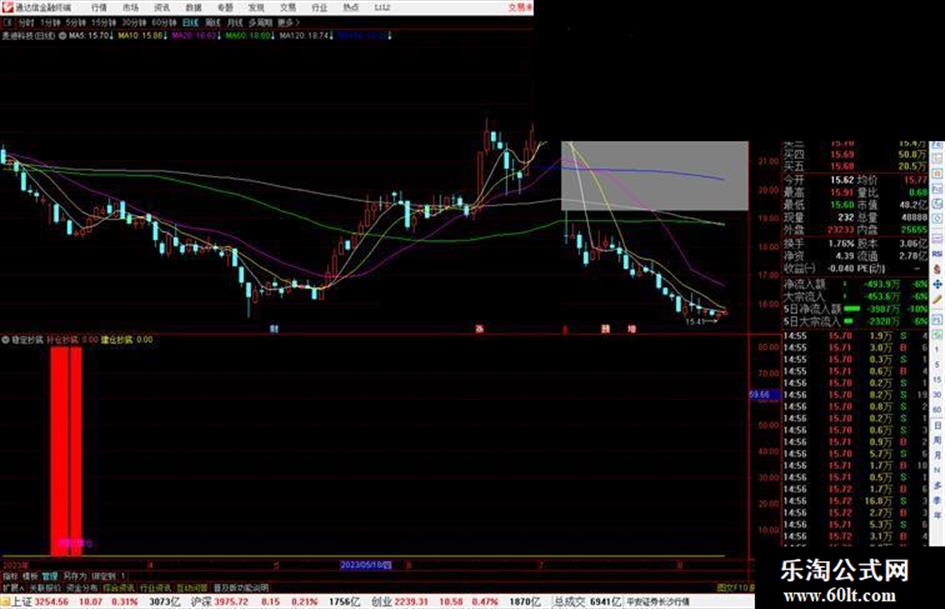Screen dimensions: 945x609
Task: Click the green MA60 indicator label
Action: coord(250,36)
